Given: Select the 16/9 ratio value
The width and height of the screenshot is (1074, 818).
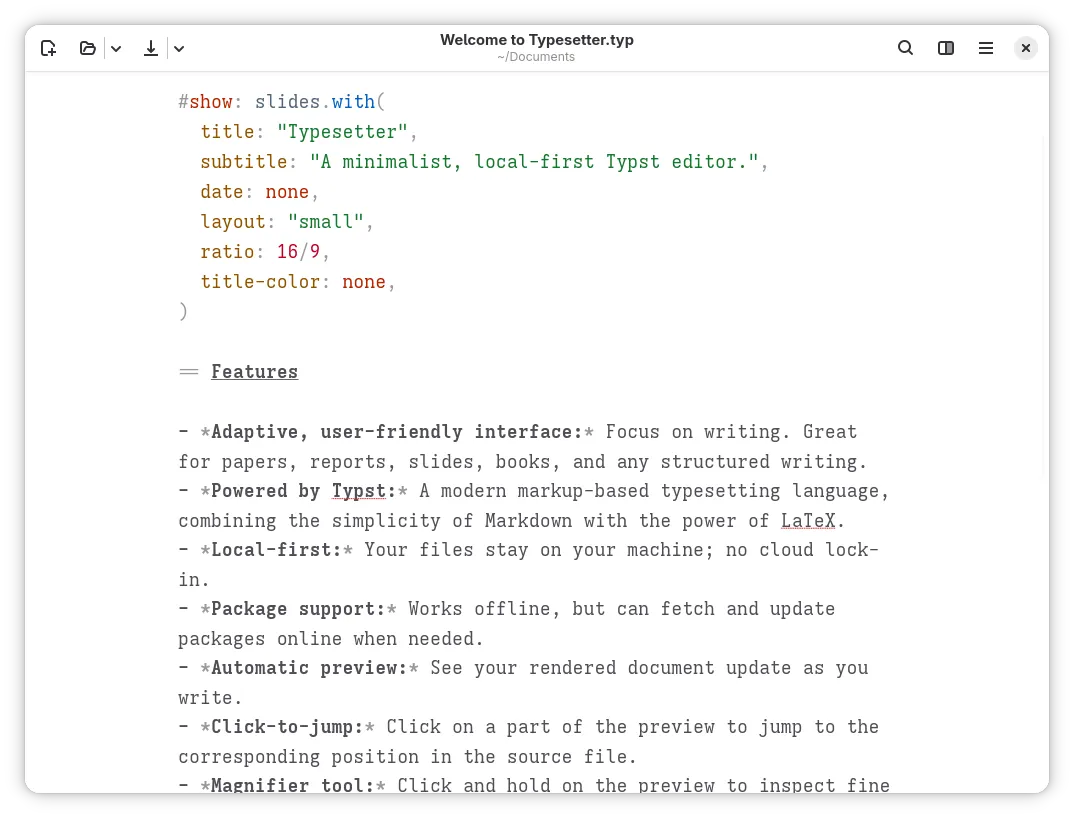Looking at the screenshot, I should [300, 252].
